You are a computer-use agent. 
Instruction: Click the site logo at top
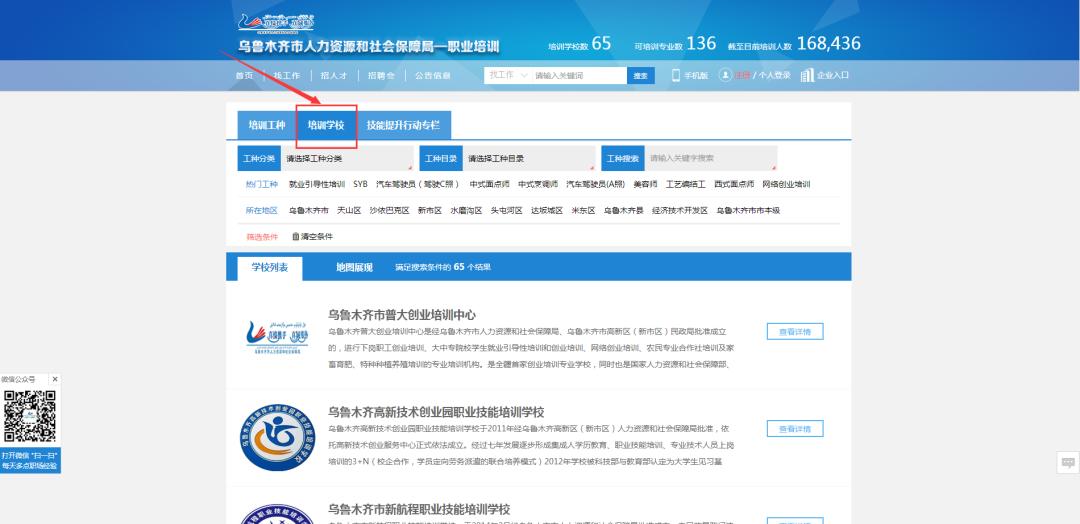(x=276, y=23)
